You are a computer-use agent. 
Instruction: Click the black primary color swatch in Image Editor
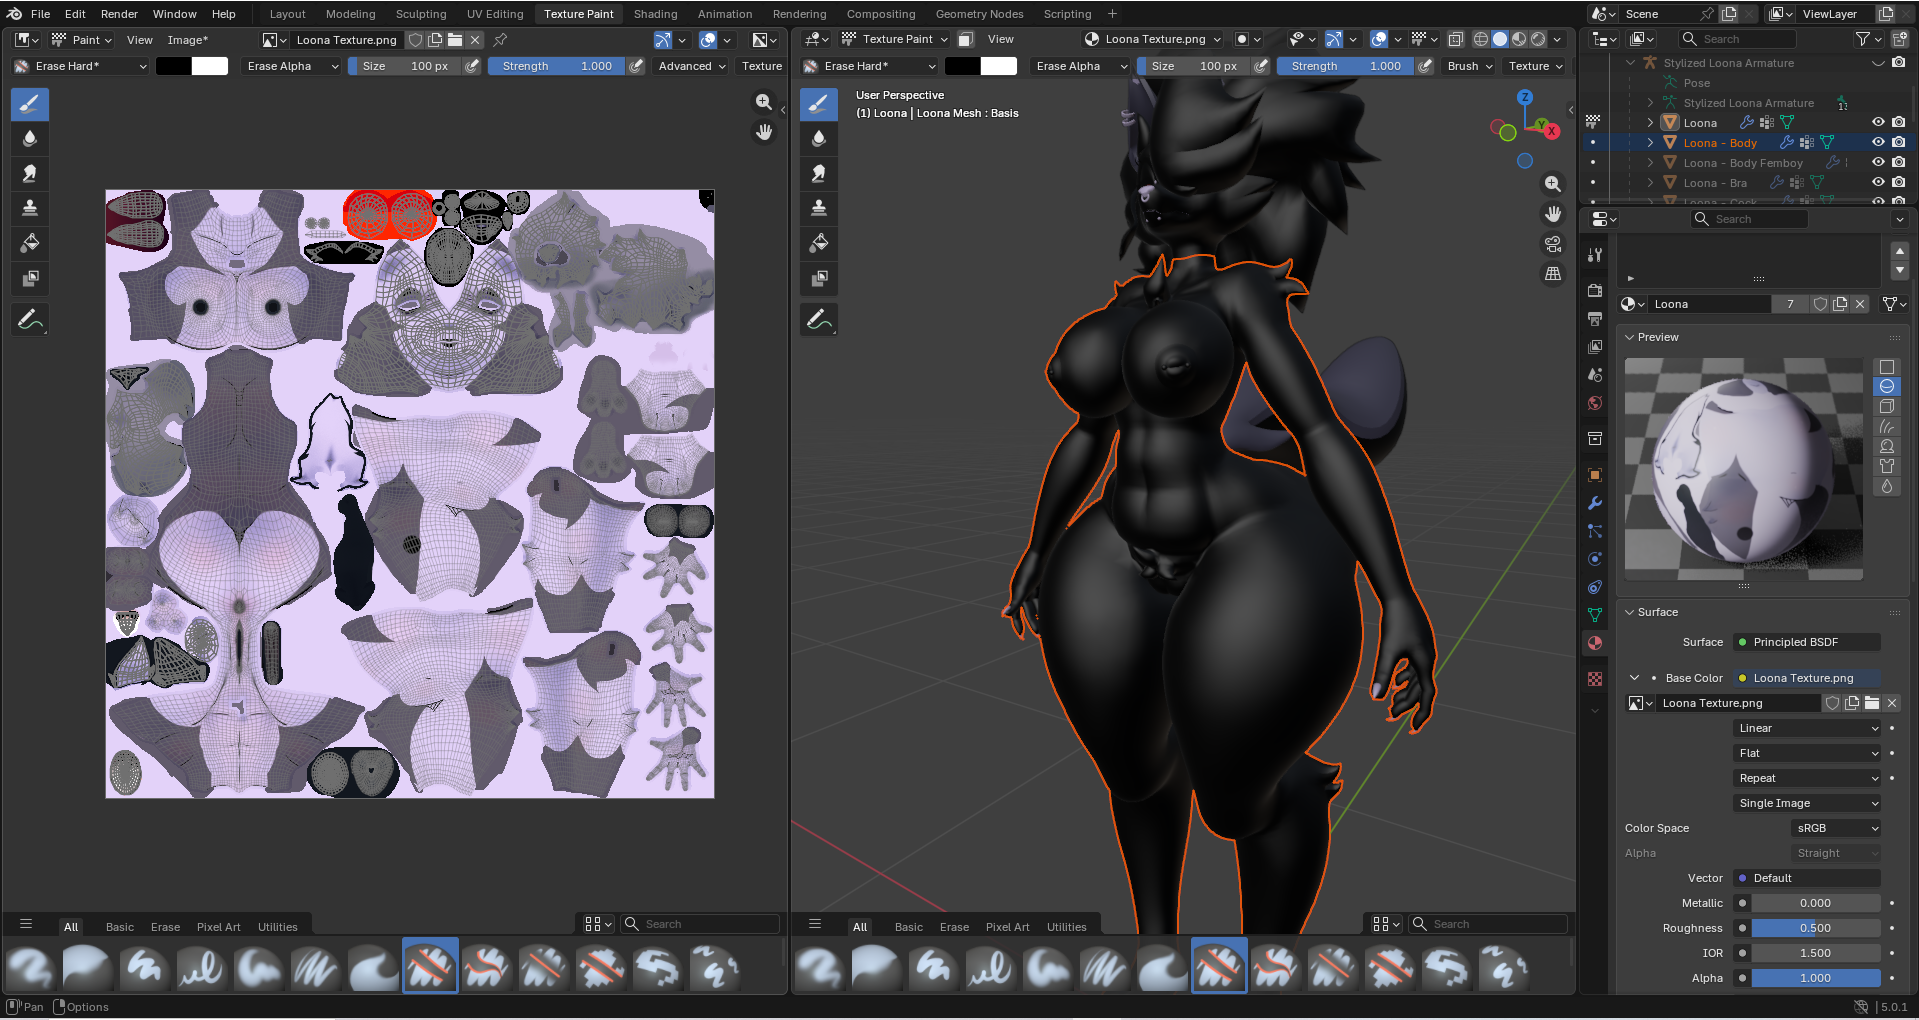click(x=174, y=66)
